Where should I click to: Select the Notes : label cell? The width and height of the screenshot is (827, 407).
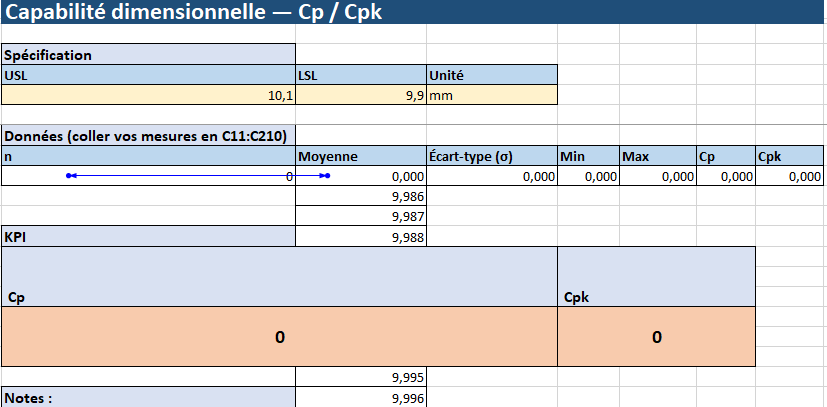[148, 398]
